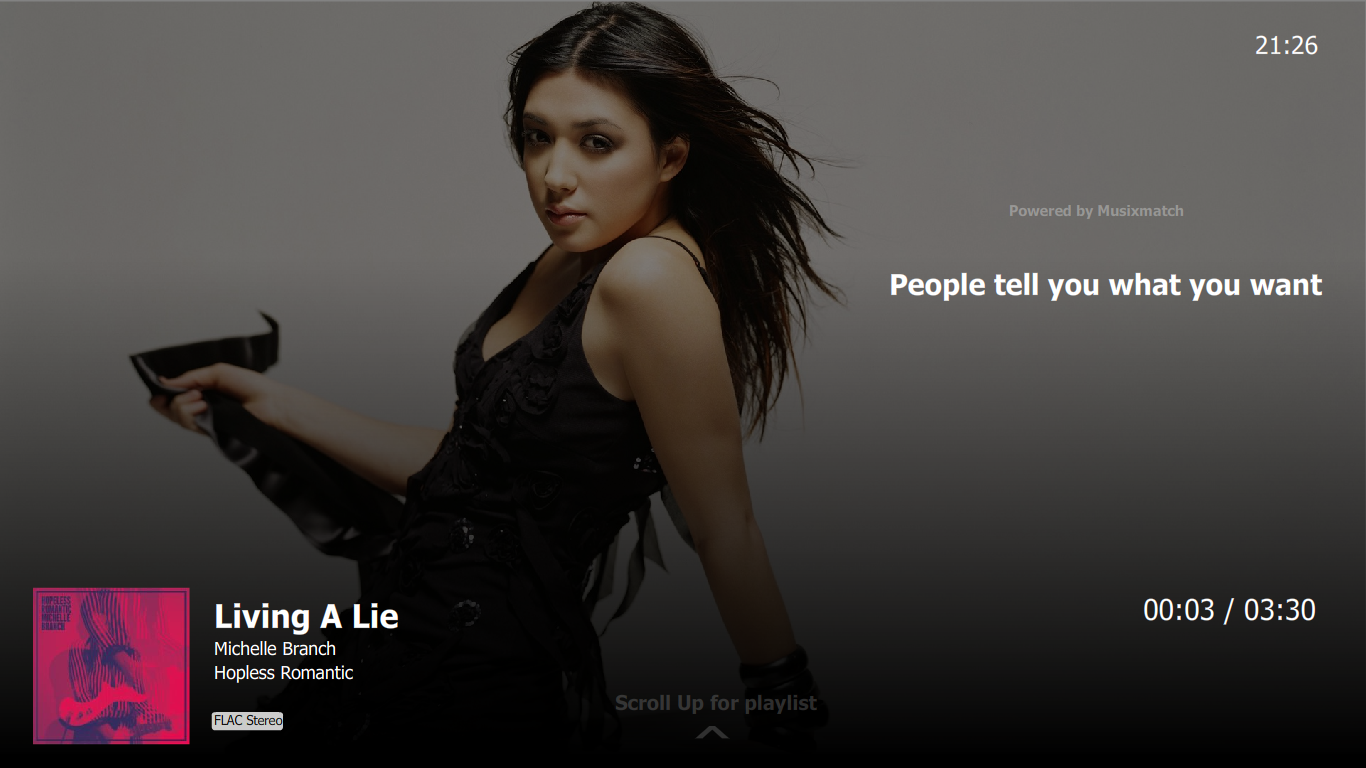Click the 21:26 clock display
Image resolution: width=1366 pixels, height=768 pixels.
click(1287, 45)
